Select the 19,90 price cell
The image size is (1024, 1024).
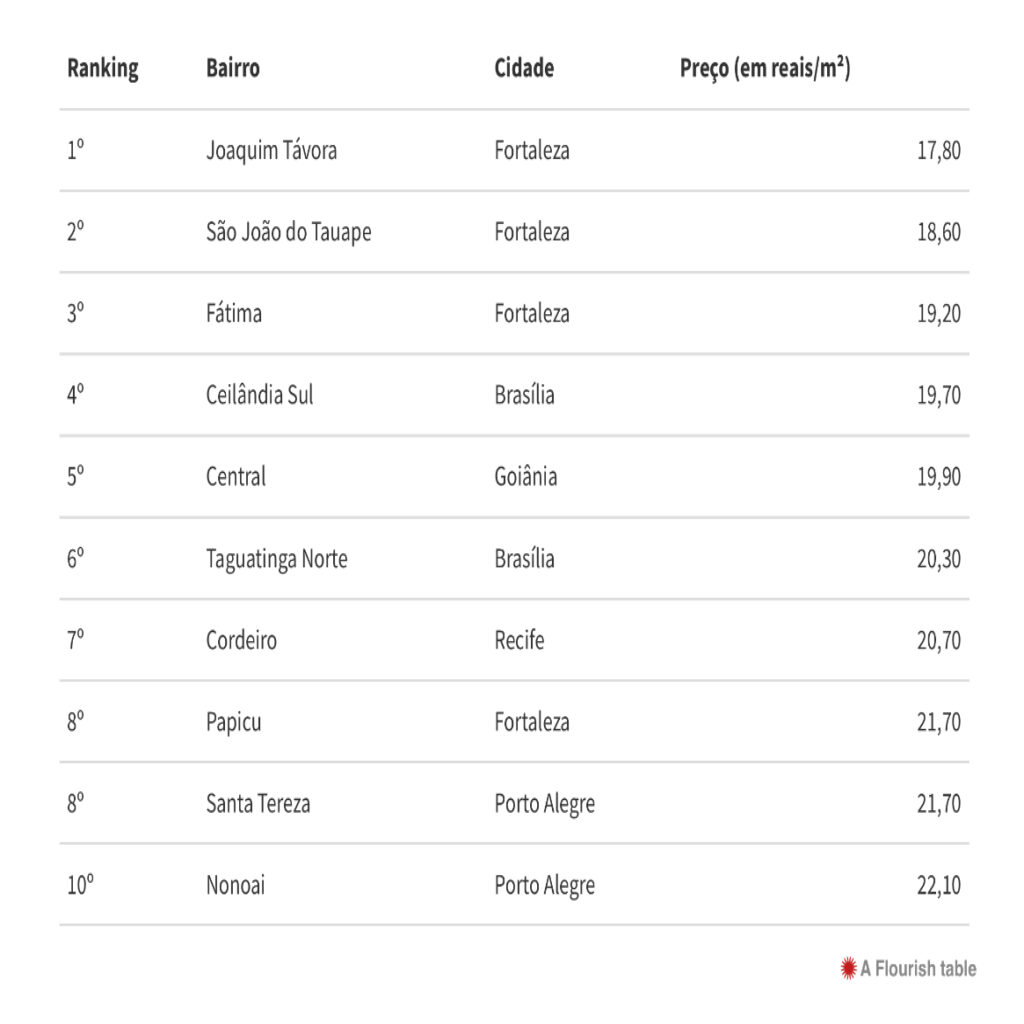click(x=938, y=477)
